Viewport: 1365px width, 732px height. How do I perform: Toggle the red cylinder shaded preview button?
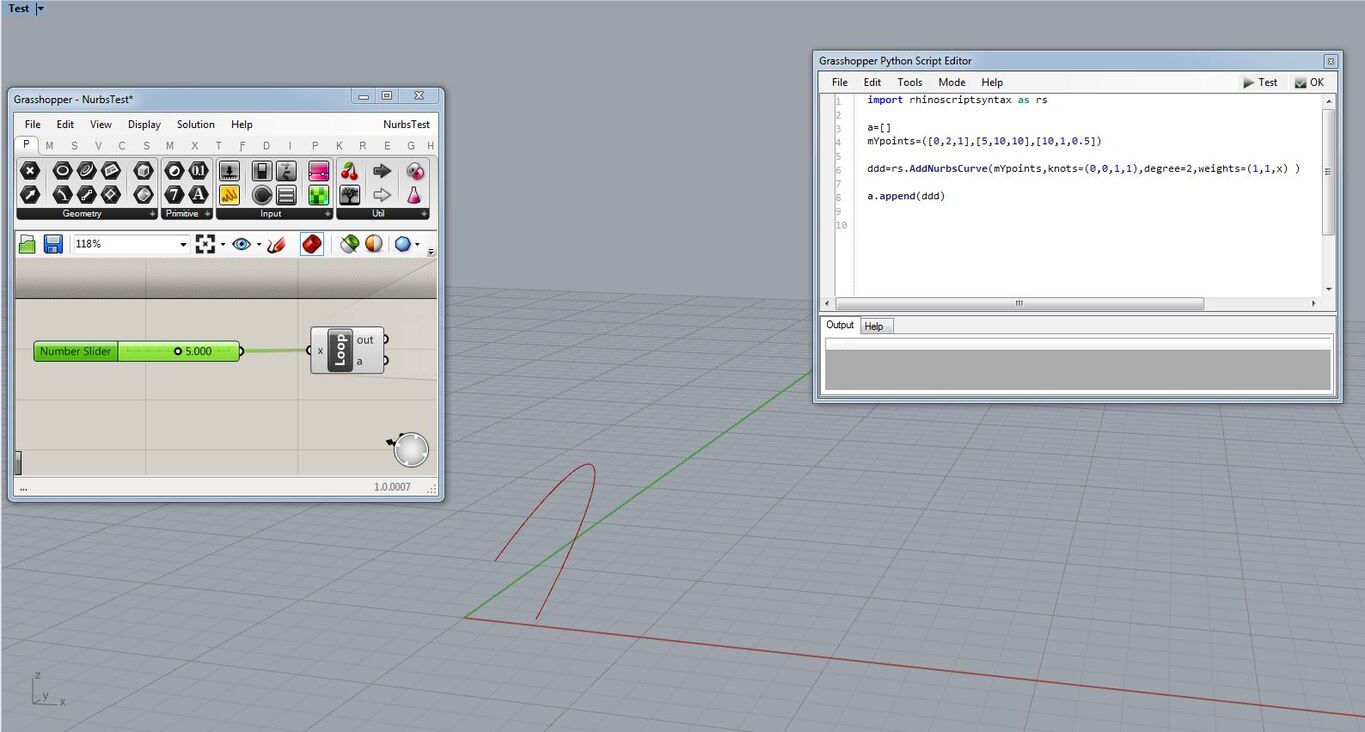pyautogui.click(x=312, y=244)
